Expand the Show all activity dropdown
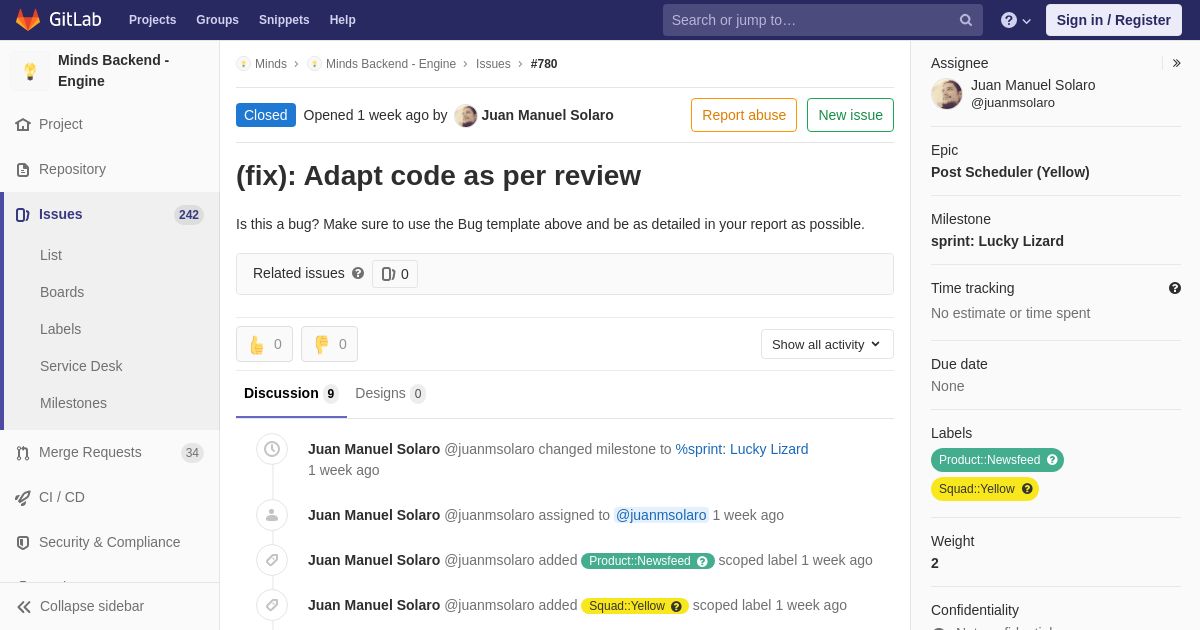 pyautogui.click(x=827, y=344)
